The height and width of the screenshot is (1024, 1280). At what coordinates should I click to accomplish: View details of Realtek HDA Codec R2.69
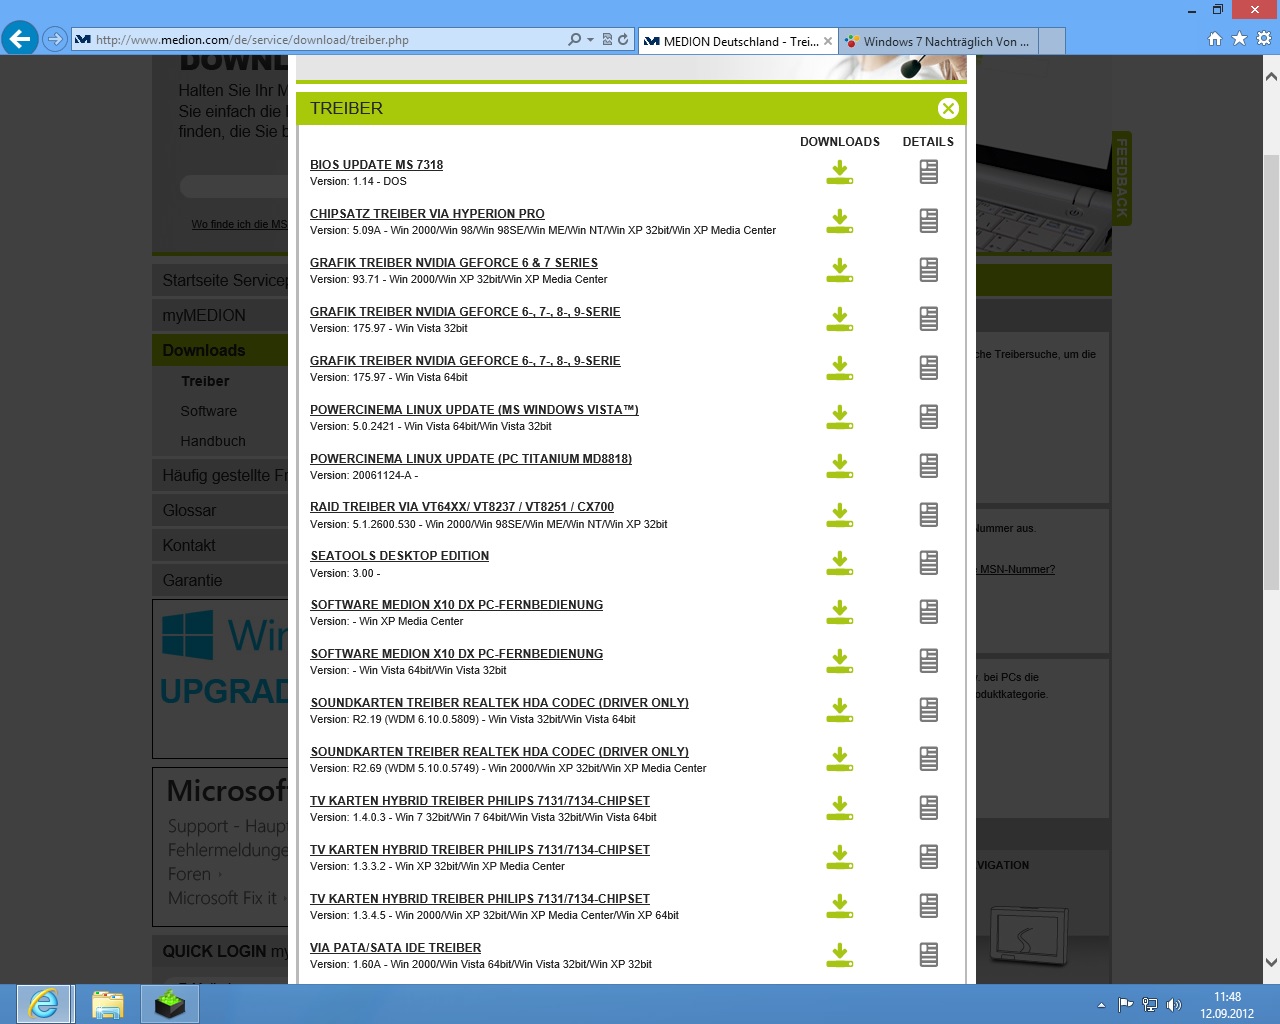point(929,759)
